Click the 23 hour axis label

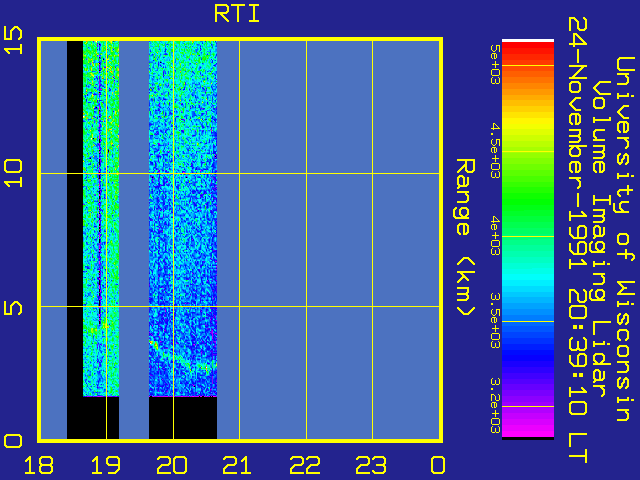(371, 465)
